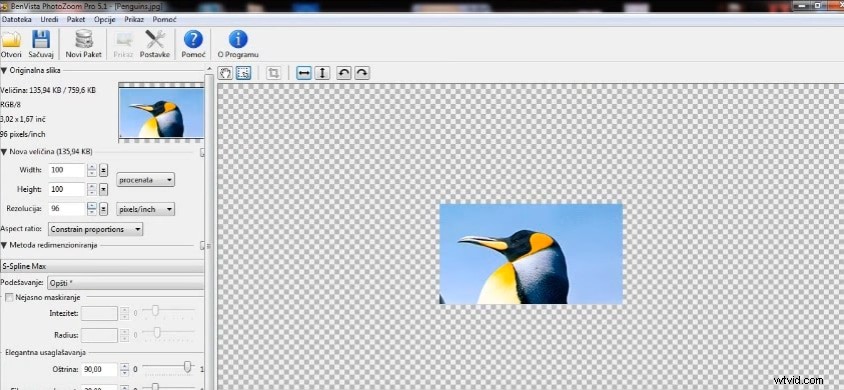Image resolution: width=844 pixels, height=390 pixels.
Task: Open the Pomoć menu in the menu bar
Action: pos(165,19)
